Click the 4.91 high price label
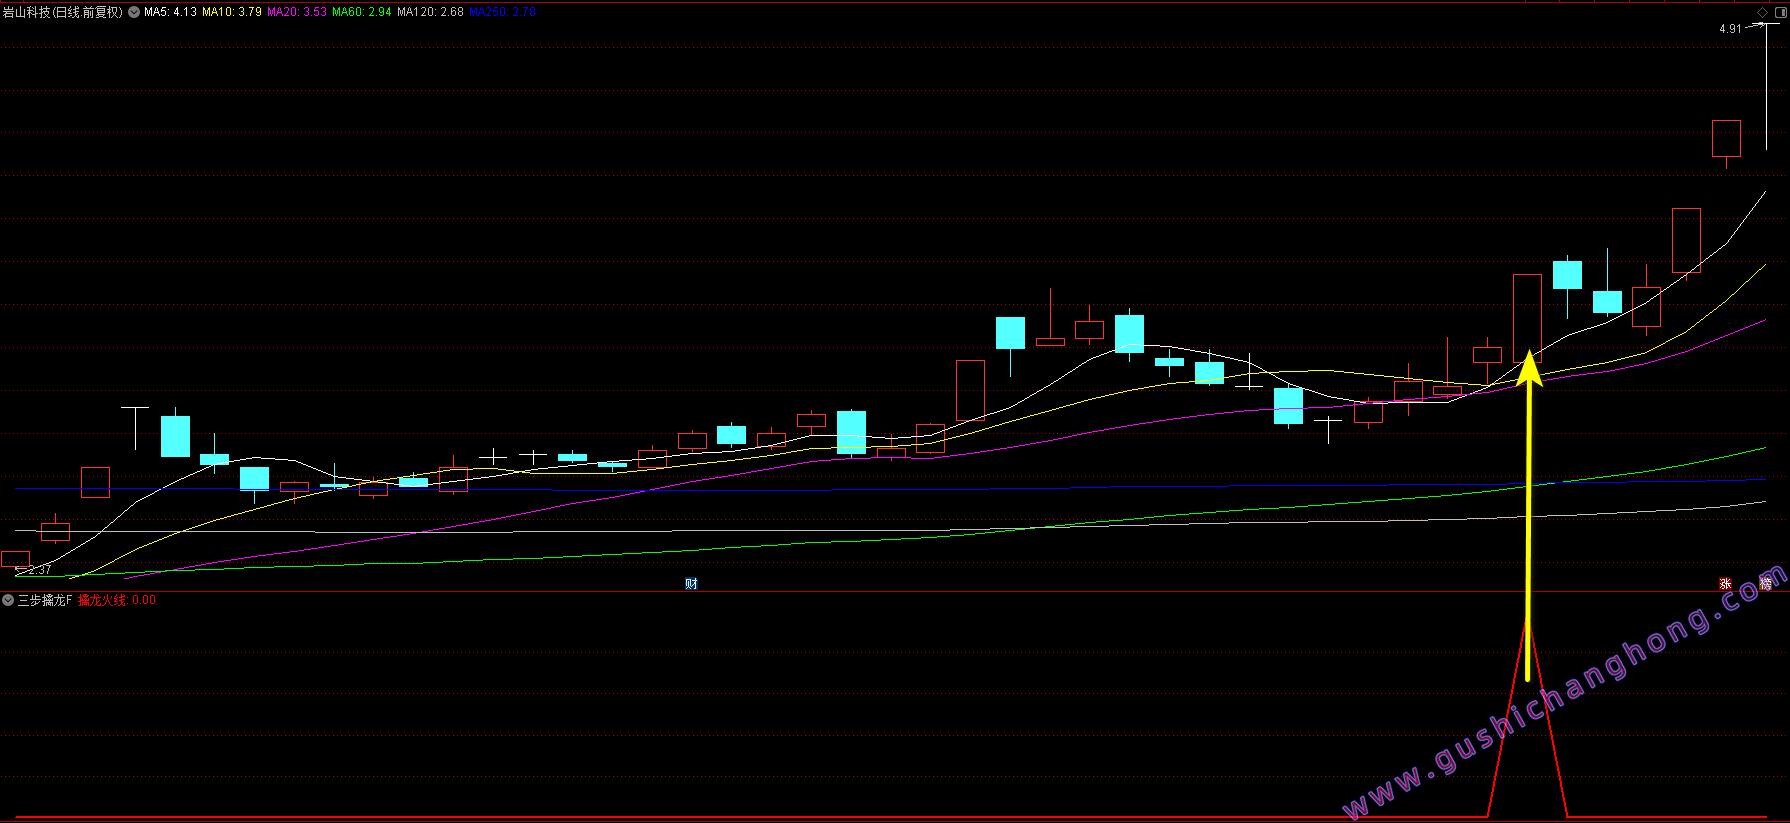 1730,29
